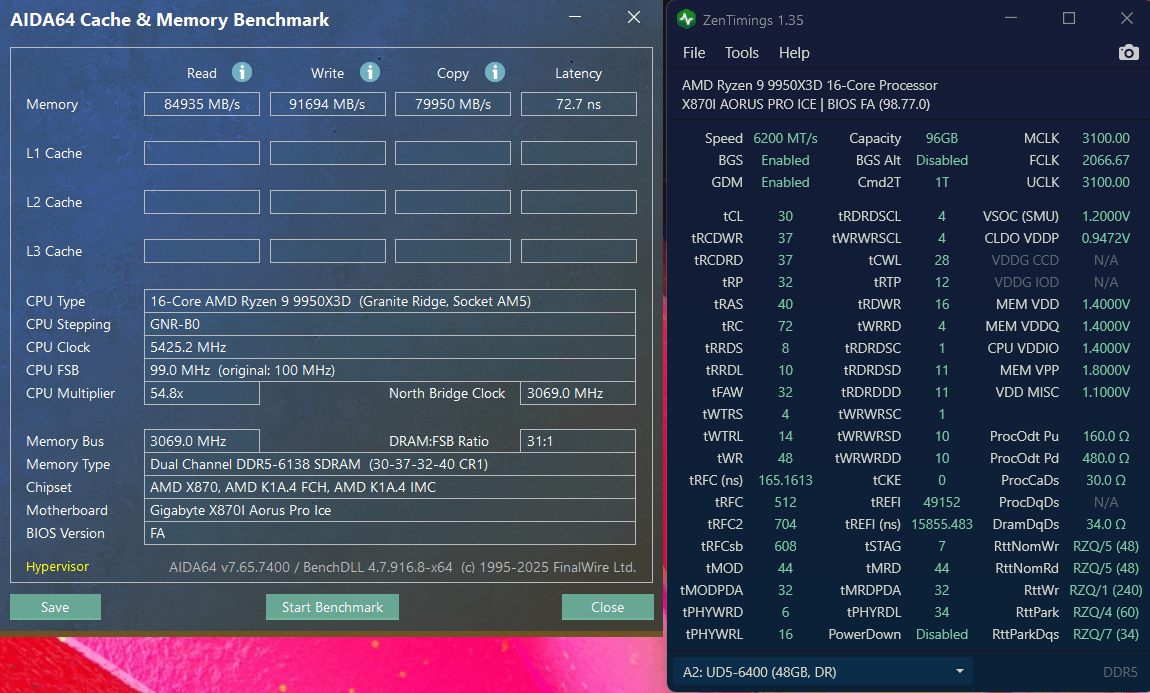Click the FCLK value 2066.67
Viewport: 1150px width, 693px height.
pyautogui.click(x=1106, y=161)
